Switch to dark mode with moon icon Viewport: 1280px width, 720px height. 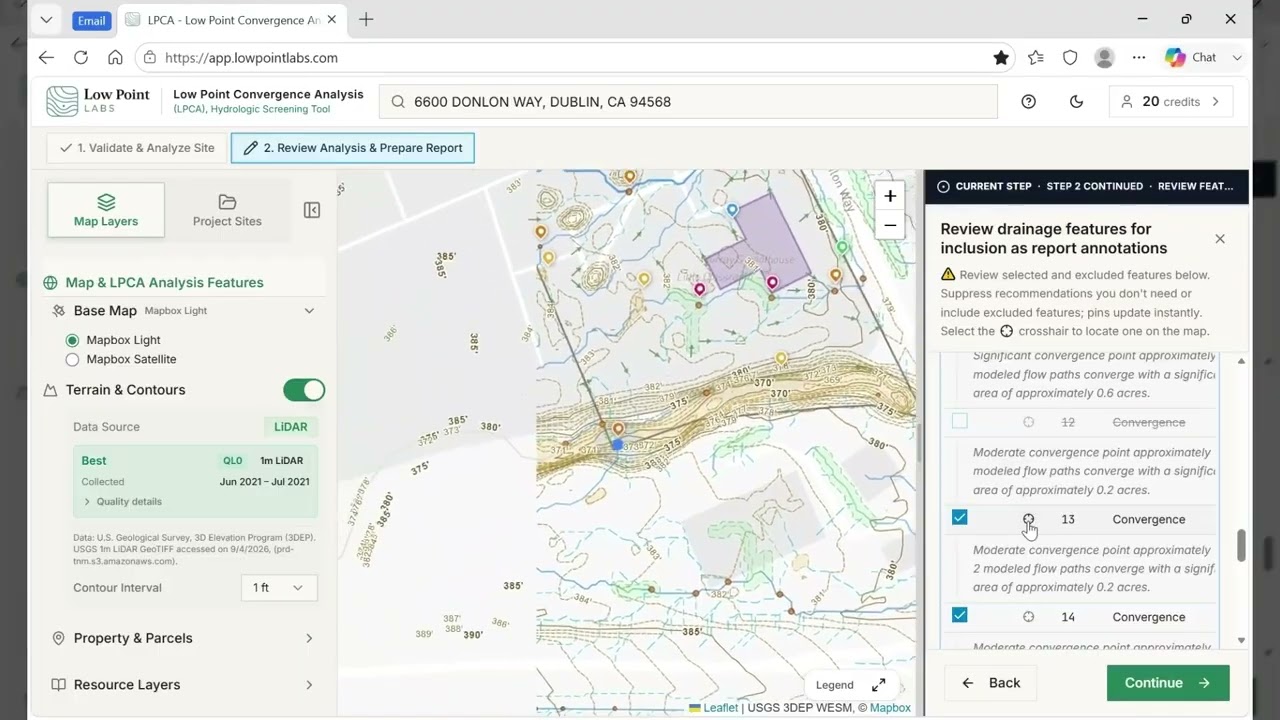[x=1076, y=101]
